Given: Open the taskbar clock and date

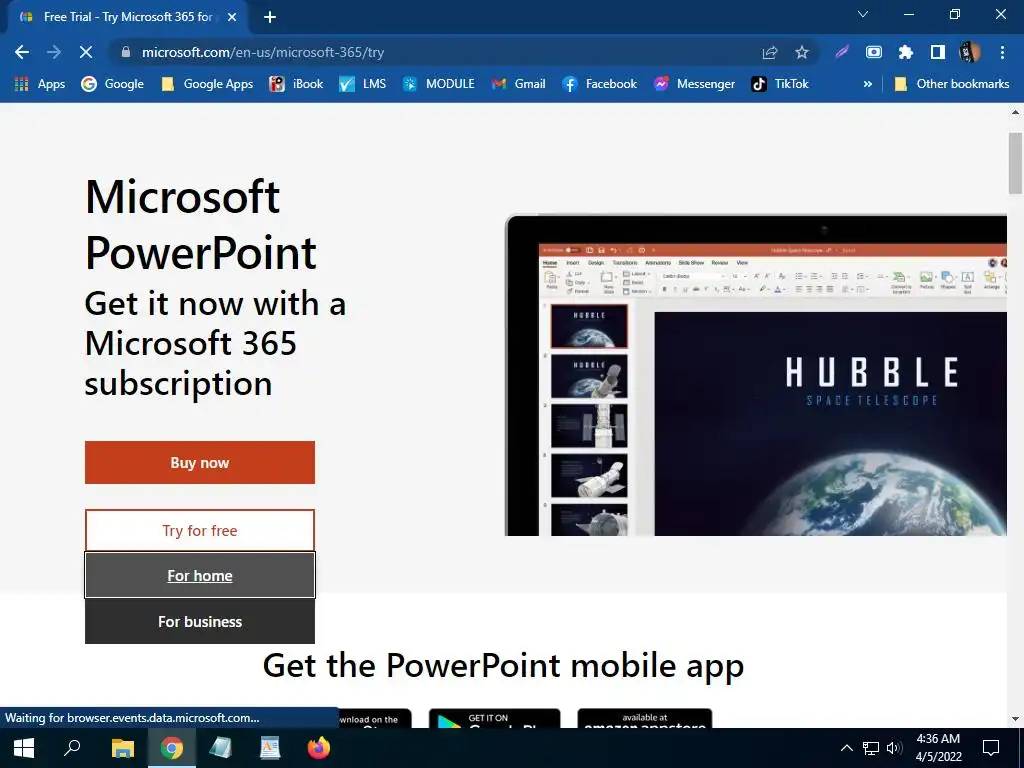Looking at the screenshot, I should (x=938, y=748).
